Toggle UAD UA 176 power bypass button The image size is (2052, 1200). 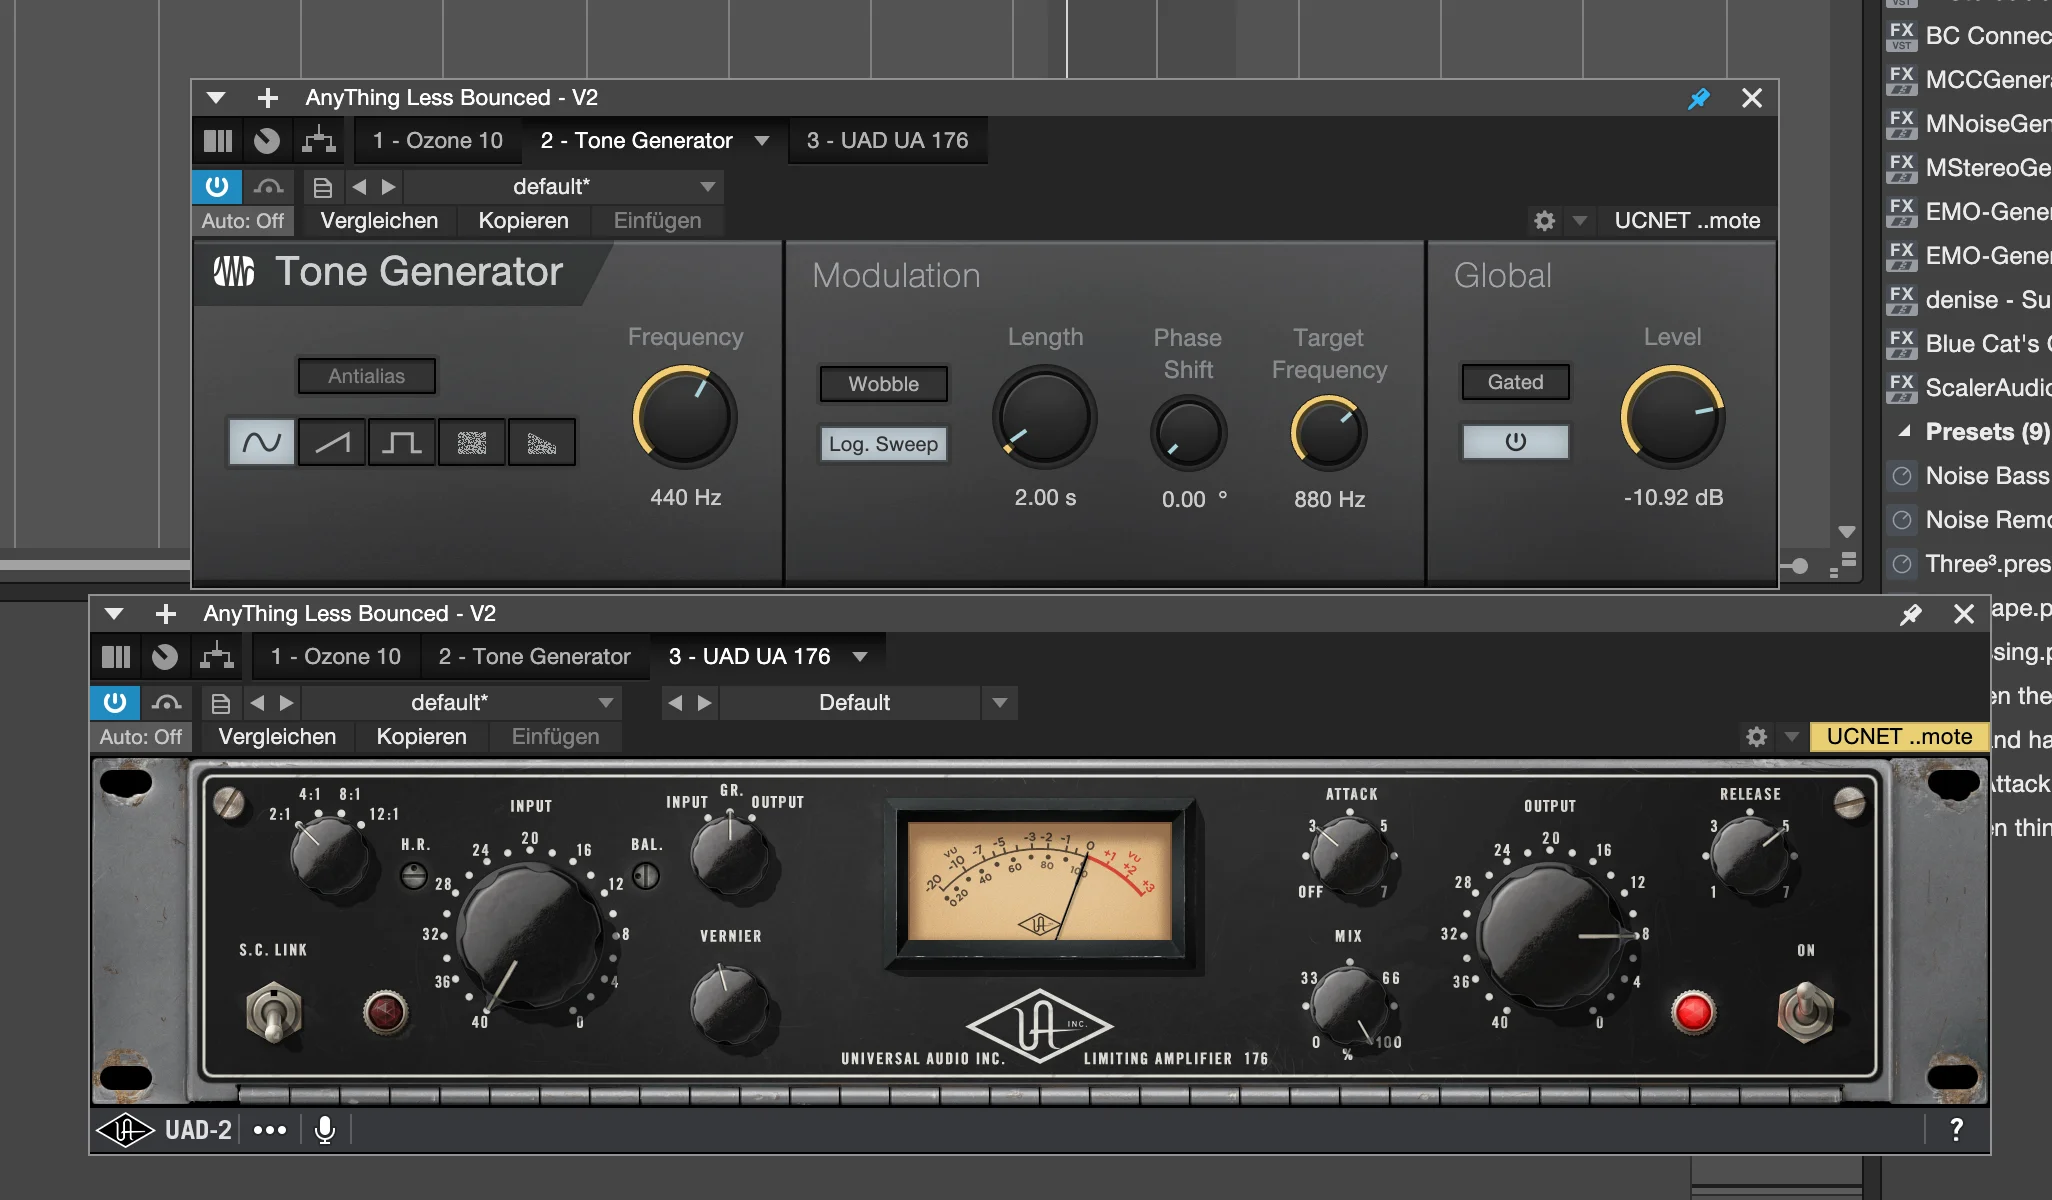(x=115, y=702)
